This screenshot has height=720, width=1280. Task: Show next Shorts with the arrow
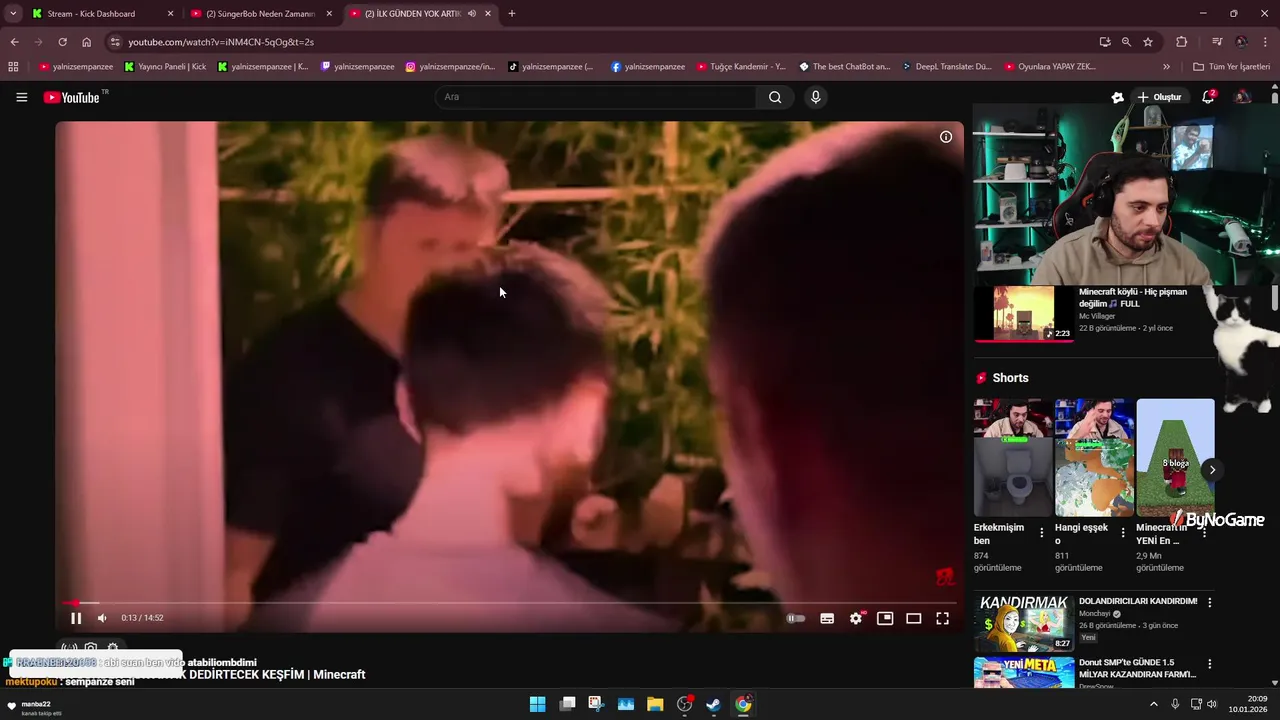(x=1212, y=470)
